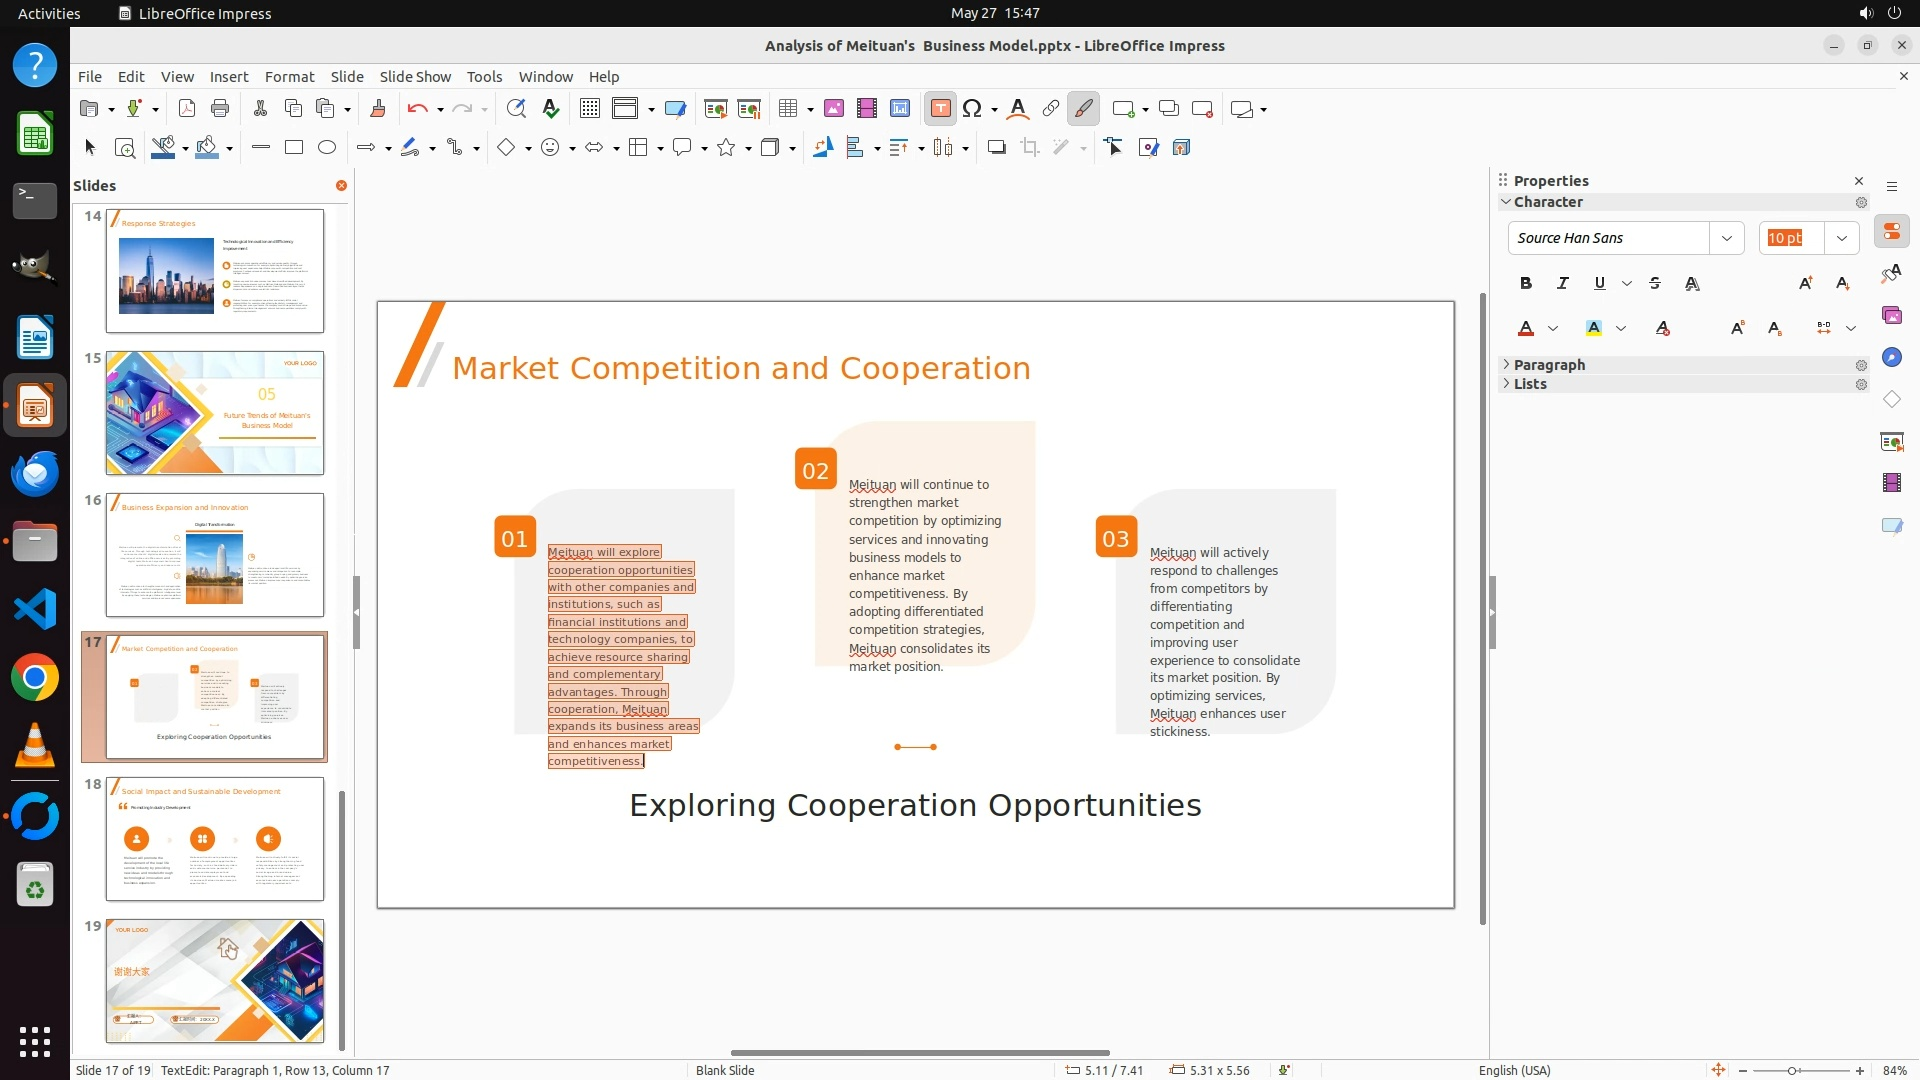Screen dimensions: 1920x1080
Task: Open the font name dropdown
Action: [1726, 238]
